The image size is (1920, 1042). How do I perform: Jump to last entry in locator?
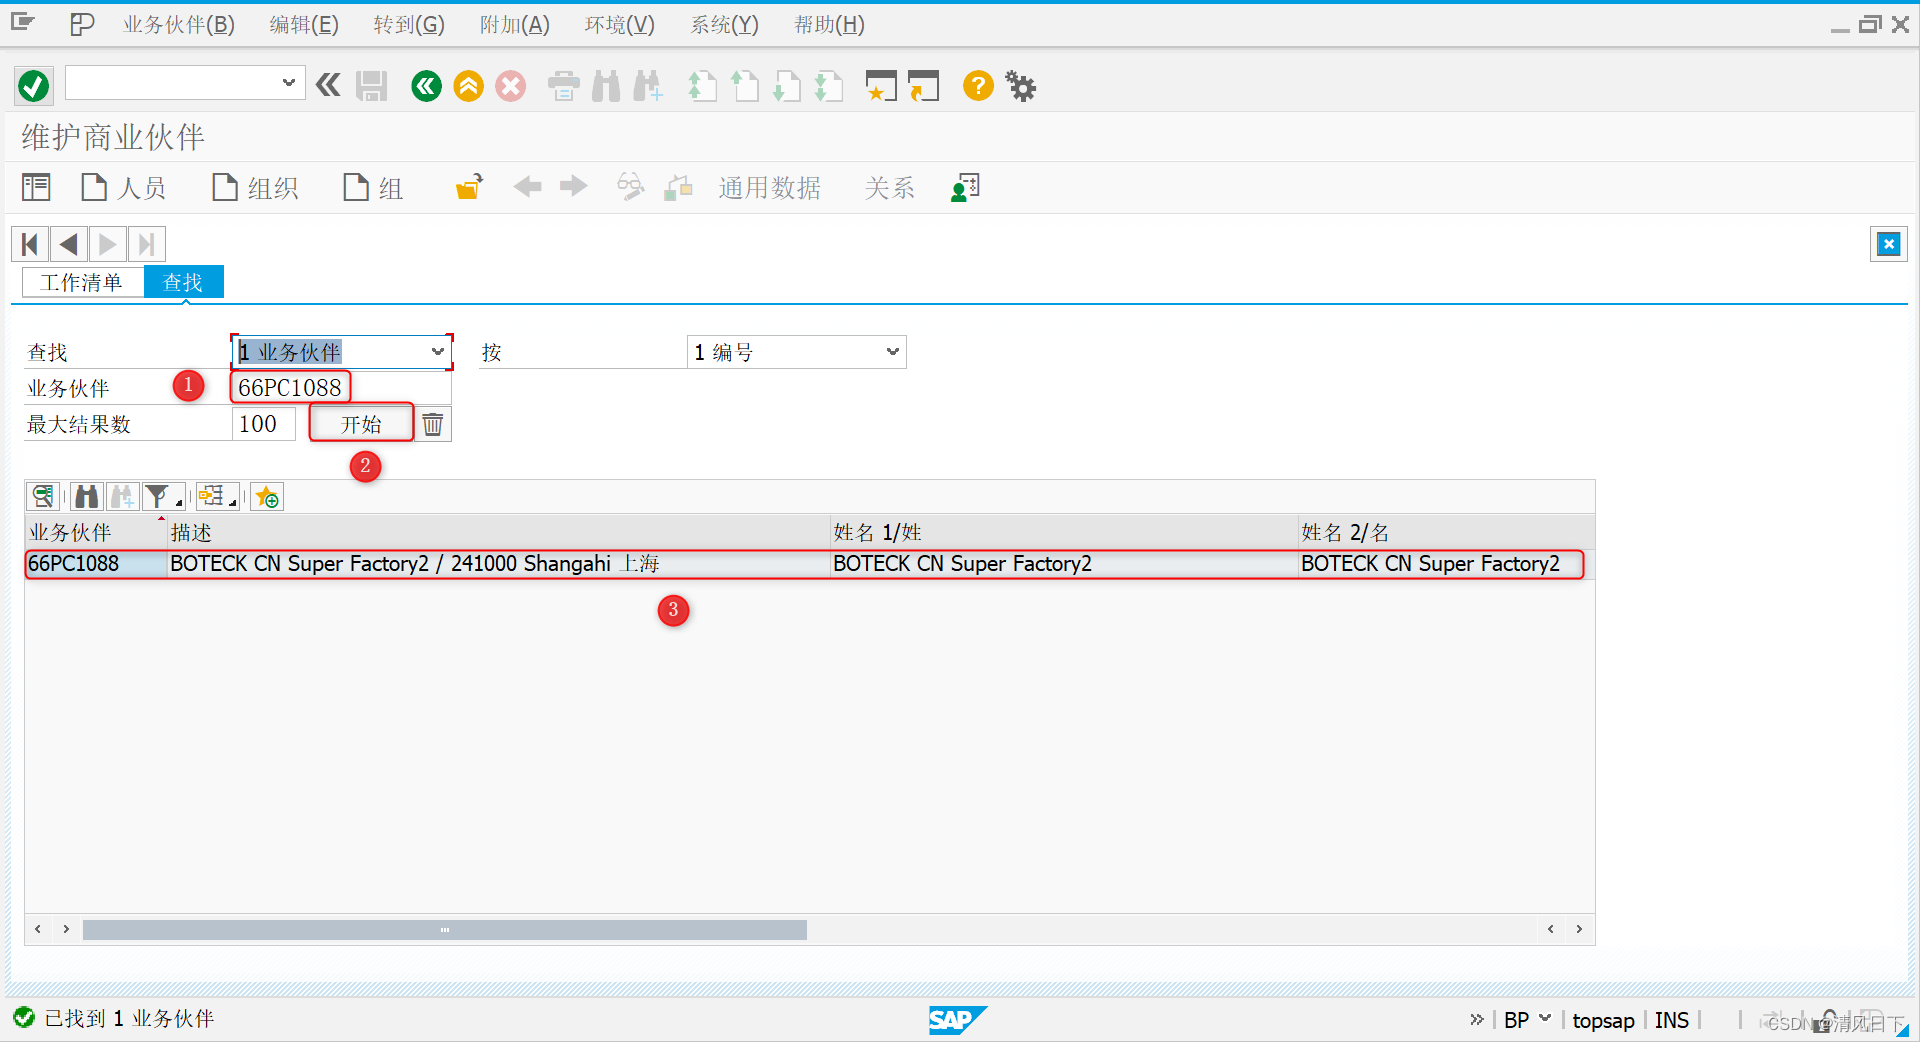146,244
